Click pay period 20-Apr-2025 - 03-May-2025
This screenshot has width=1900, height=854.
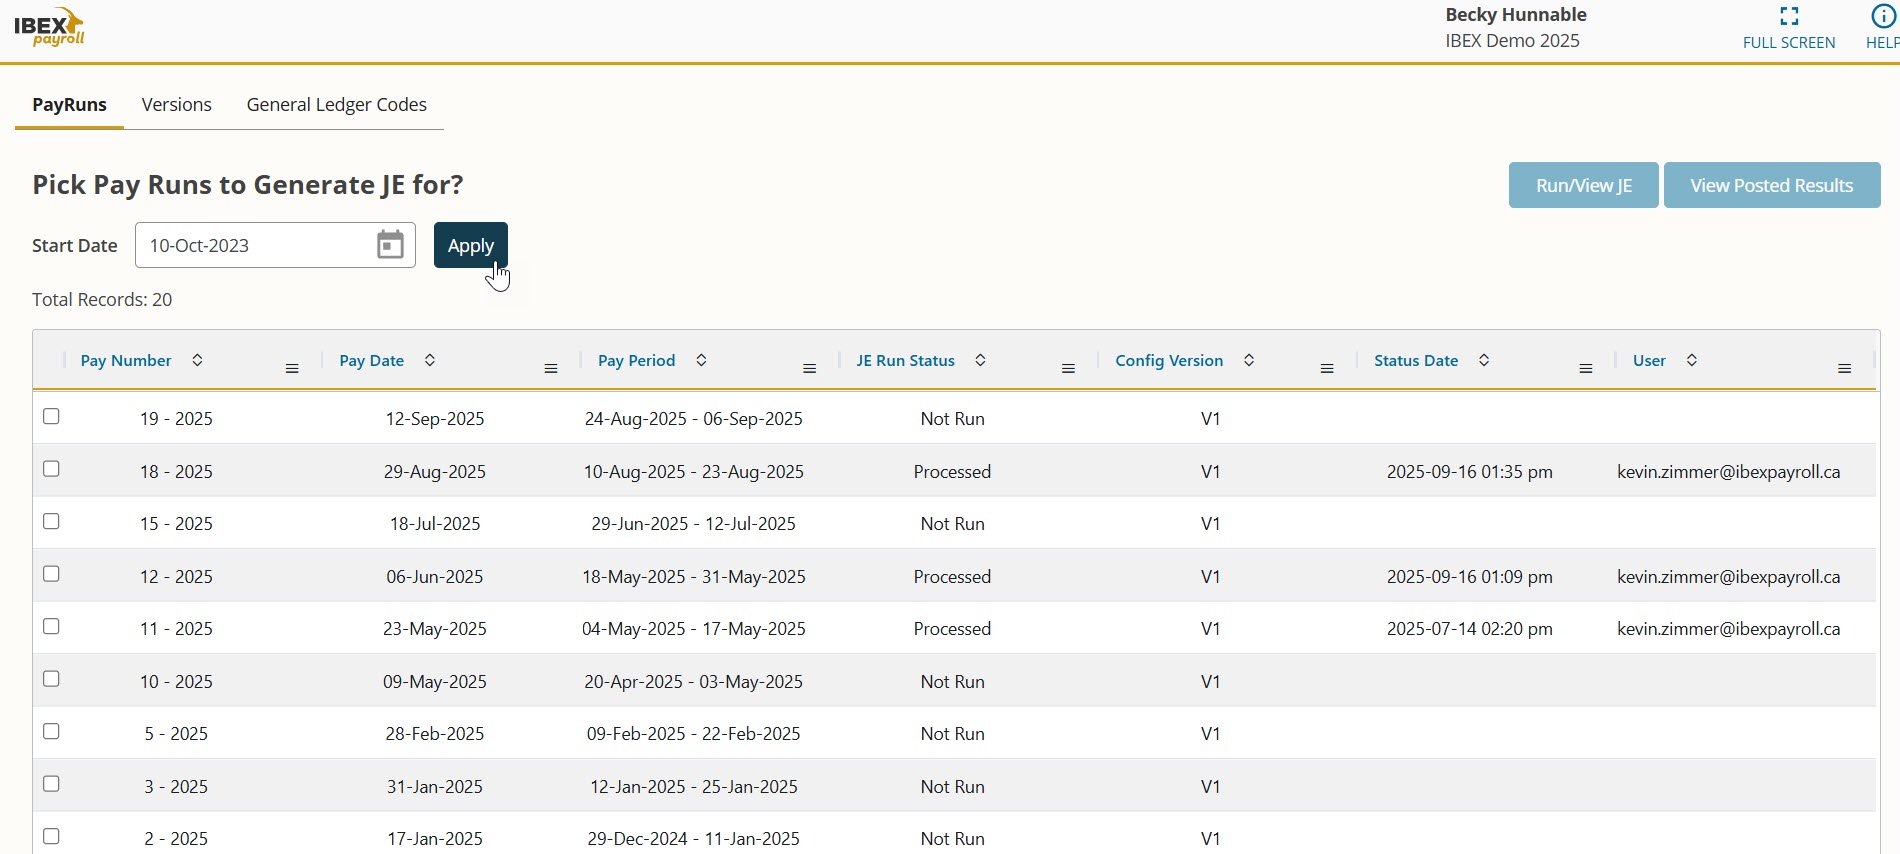point(694,682)
